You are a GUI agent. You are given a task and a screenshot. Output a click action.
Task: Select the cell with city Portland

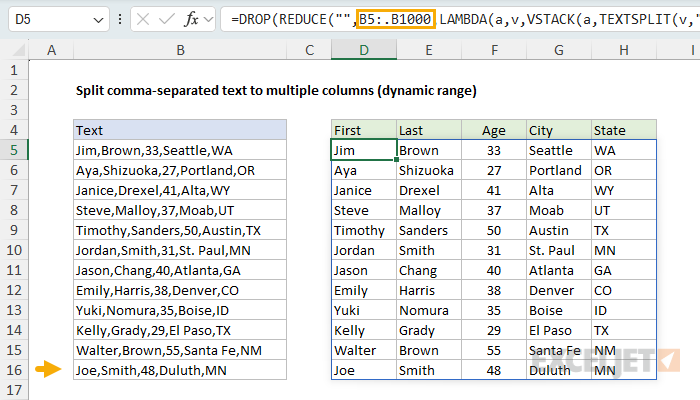coord(558,170)
